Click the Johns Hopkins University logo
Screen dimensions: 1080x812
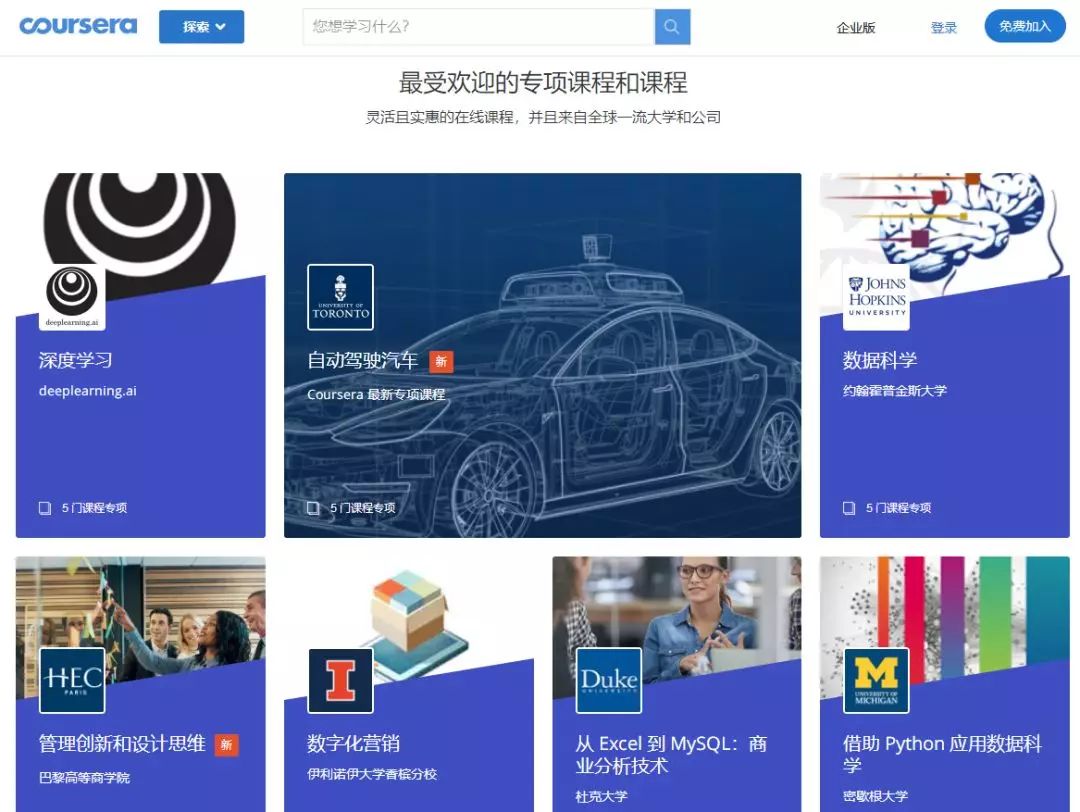[876, 297]
